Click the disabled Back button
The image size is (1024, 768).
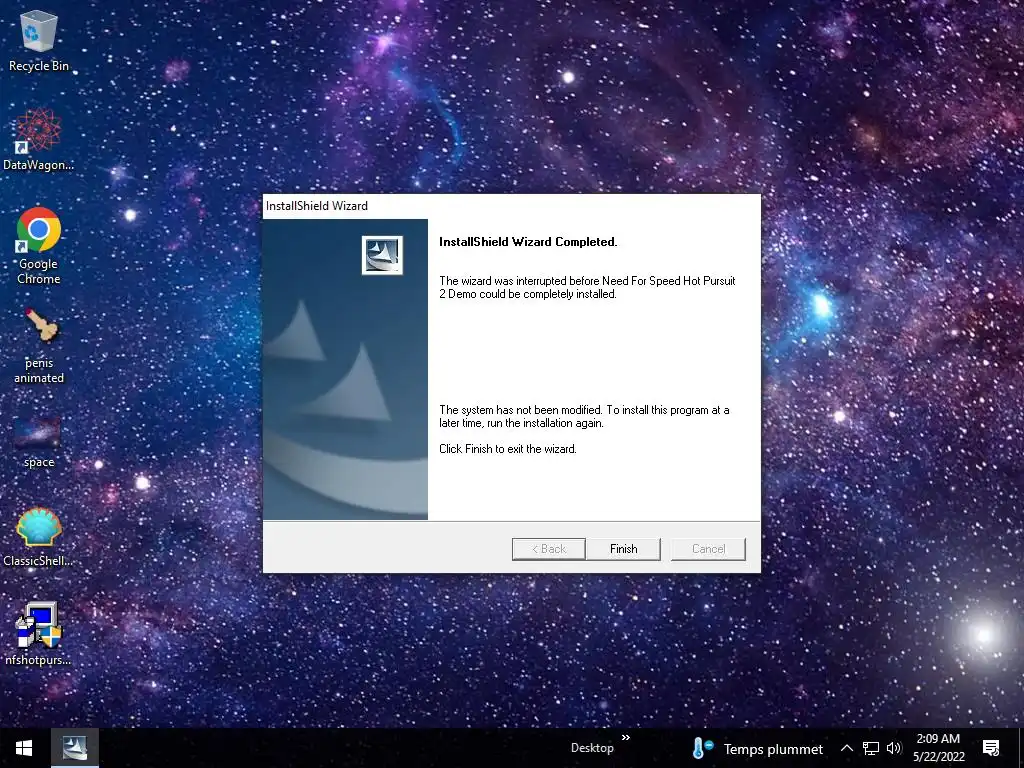pos(549,549)
